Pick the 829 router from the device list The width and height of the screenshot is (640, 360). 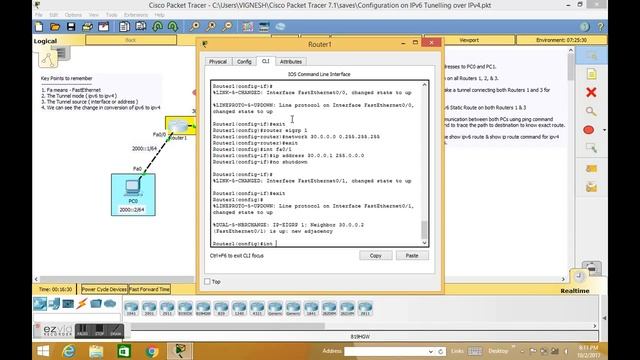point(221,308)
